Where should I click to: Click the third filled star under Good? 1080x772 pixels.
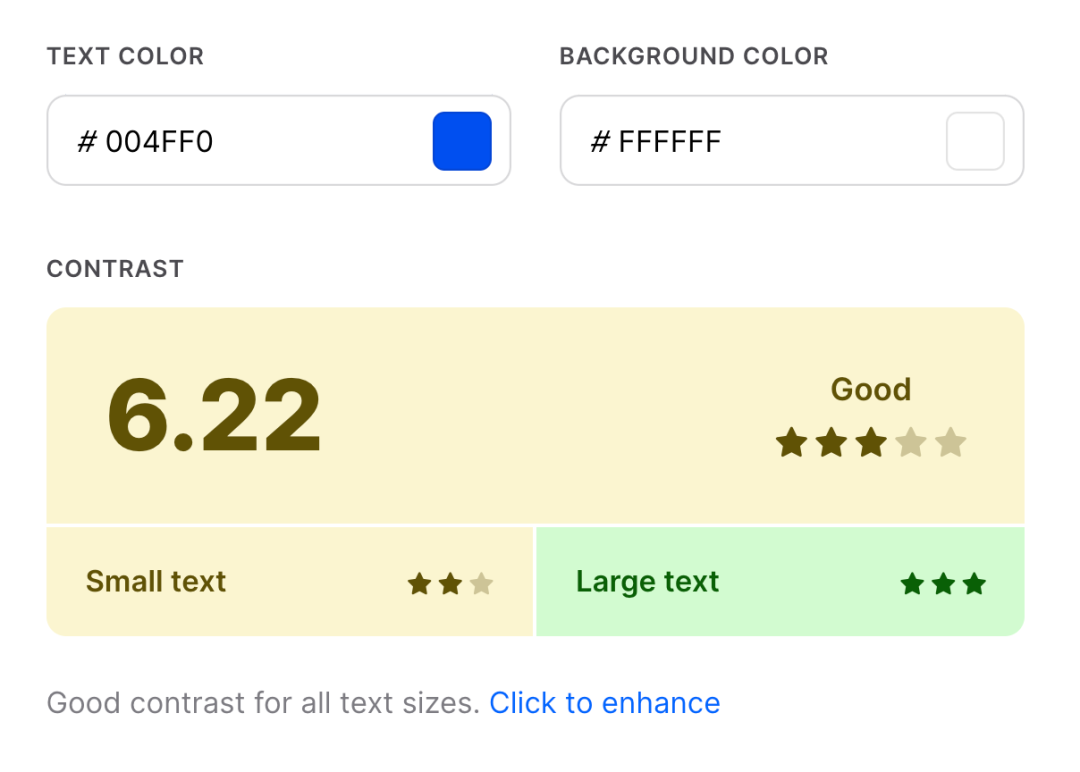pos(871,442)
